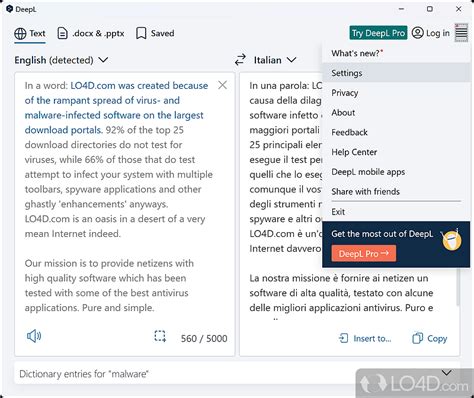Switch to the .docx & .pptx tab

[x=91, y=33]
